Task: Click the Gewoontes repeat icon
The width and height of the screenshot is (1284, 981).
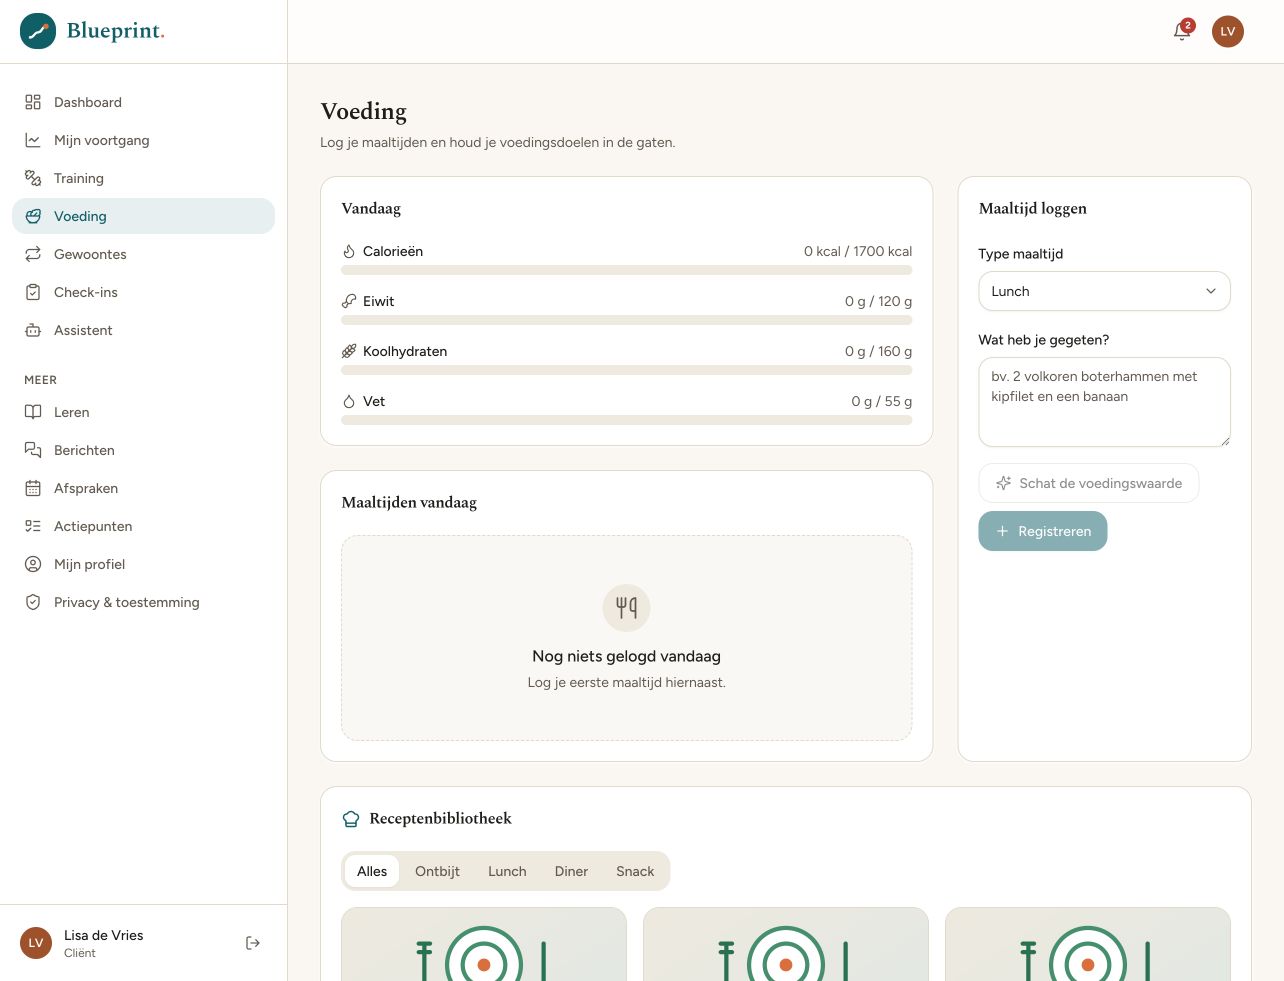Action: click(x=33, y=254)
